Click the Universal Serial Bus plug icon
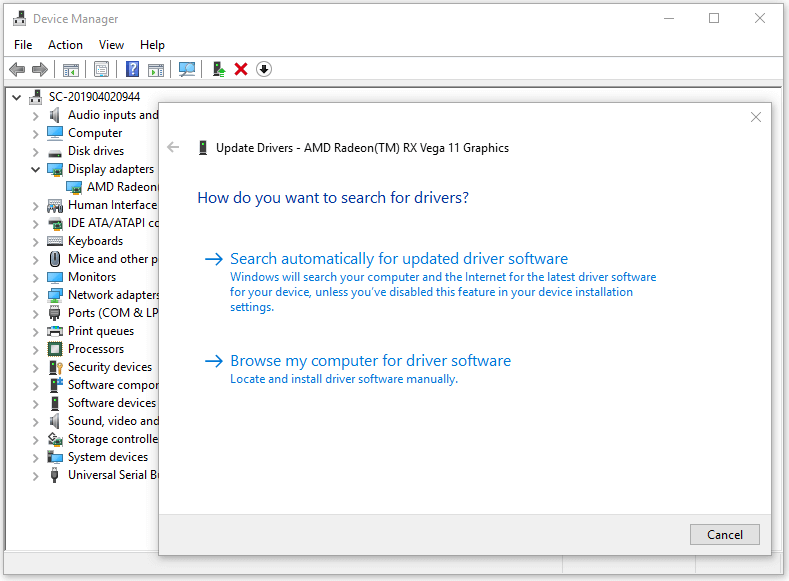Image resolution: width=789 pixels, height=581 pixels. [x=54, y=475]
